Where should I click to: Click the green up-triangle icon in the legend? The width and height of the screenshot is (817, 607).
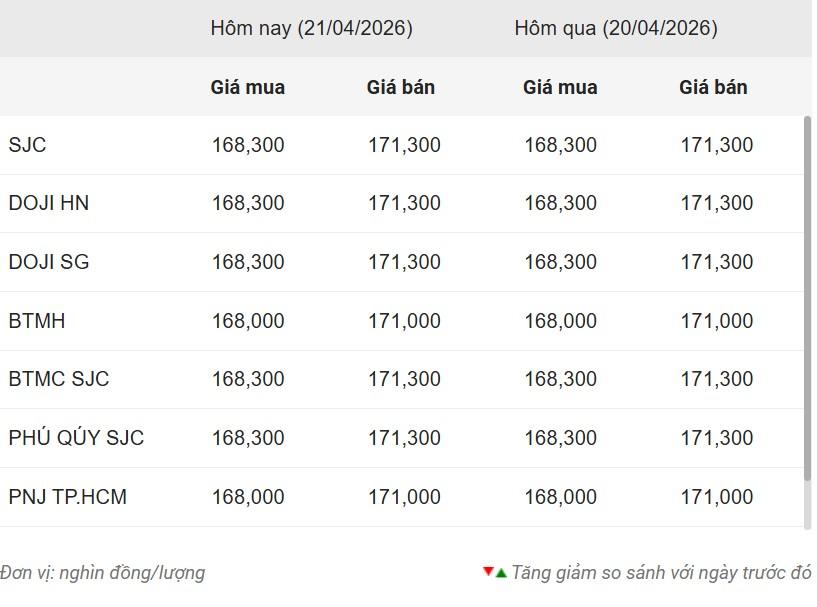click(501, 573)
